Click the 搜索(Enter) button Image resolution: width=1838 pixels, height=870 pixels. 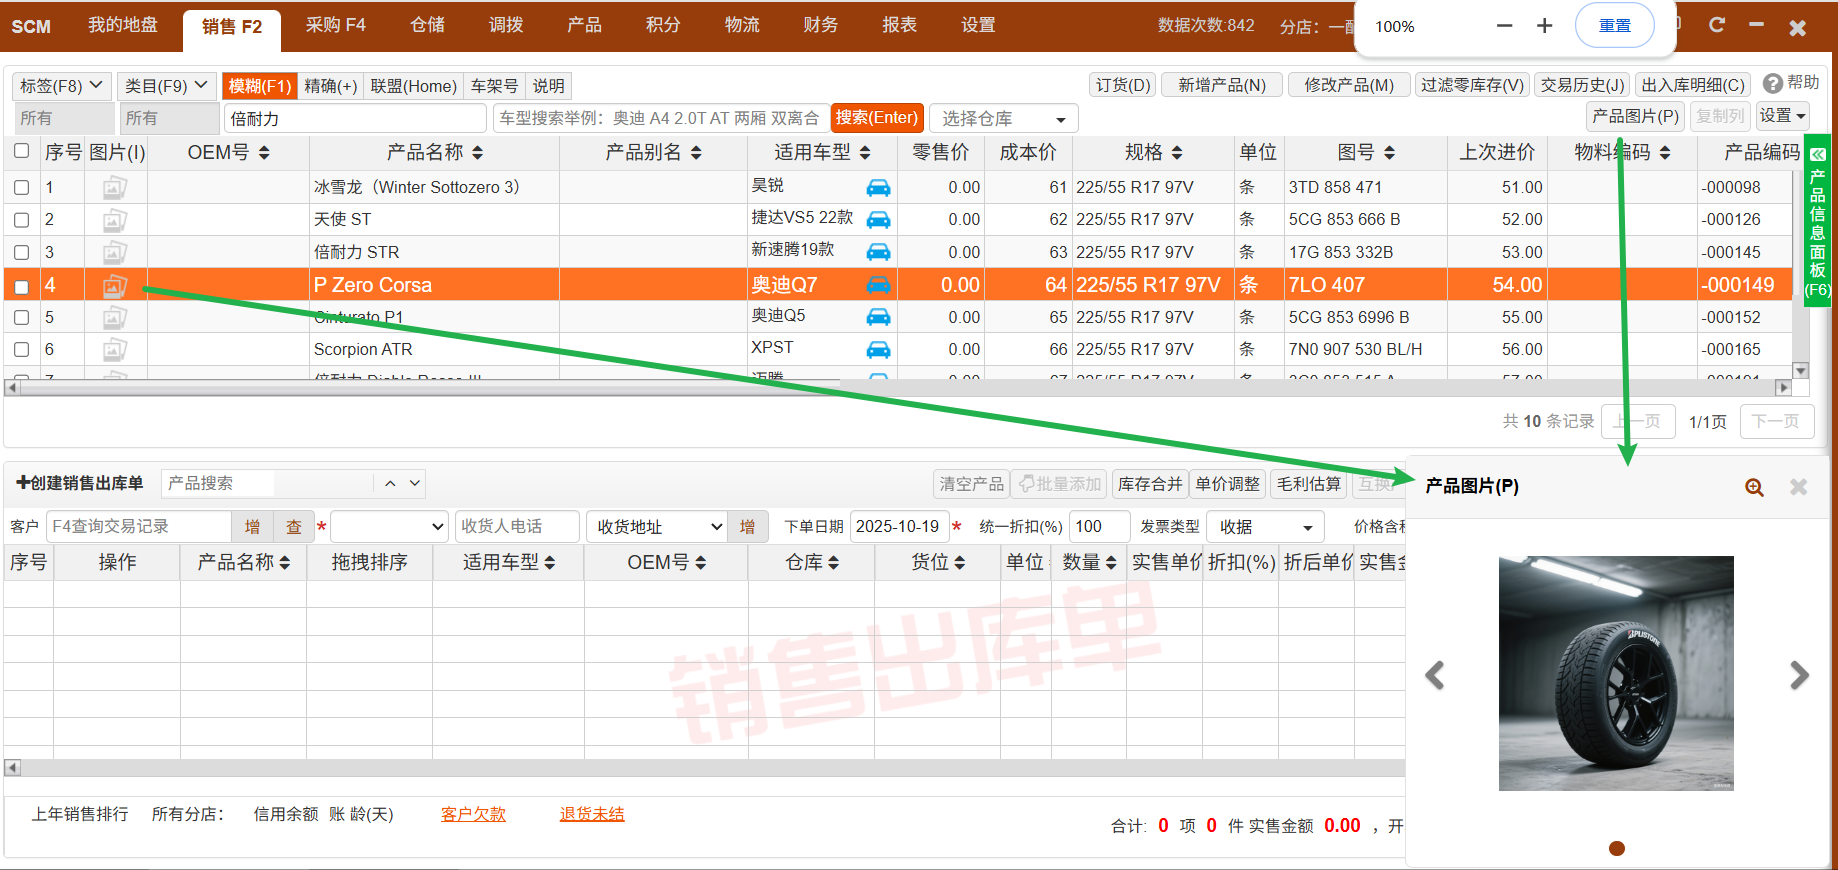tap(876, 118)
